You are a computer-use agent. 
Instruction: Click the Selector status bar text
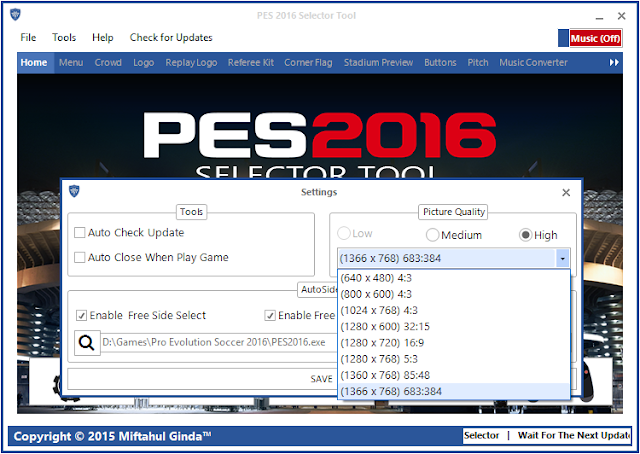tap(481, 436)
